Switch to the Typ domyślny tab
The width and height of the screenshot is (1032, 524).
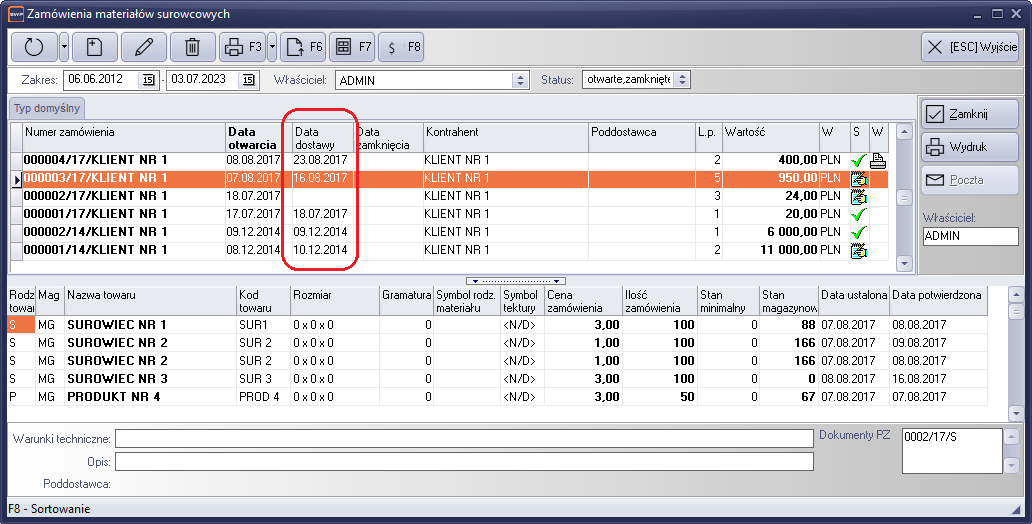point(46,108)
